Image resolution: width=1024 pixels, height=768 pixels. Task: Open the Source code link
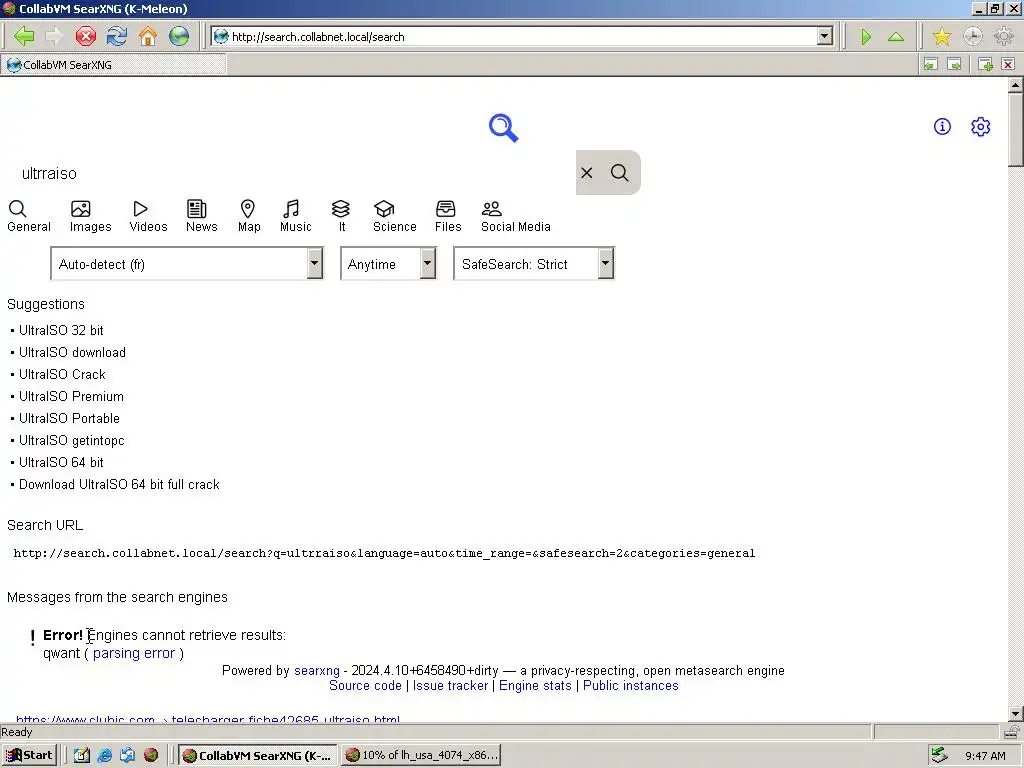[365, 686]
